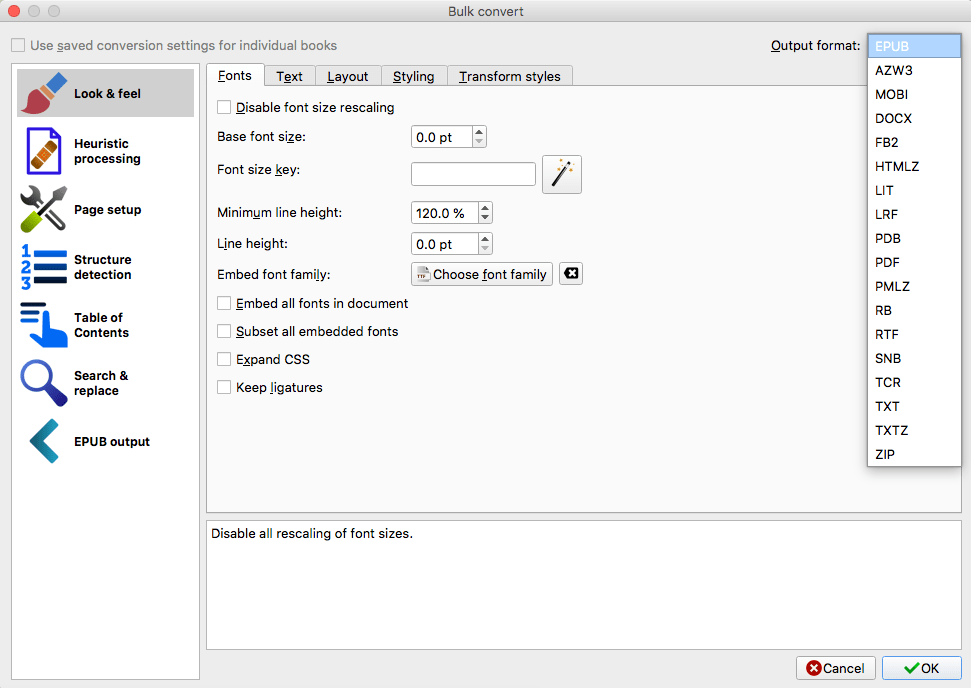Open Page setup wrench icon
The width and height of the screenshot is (971, 688).
pyautogui.click(x=44, y=209)
